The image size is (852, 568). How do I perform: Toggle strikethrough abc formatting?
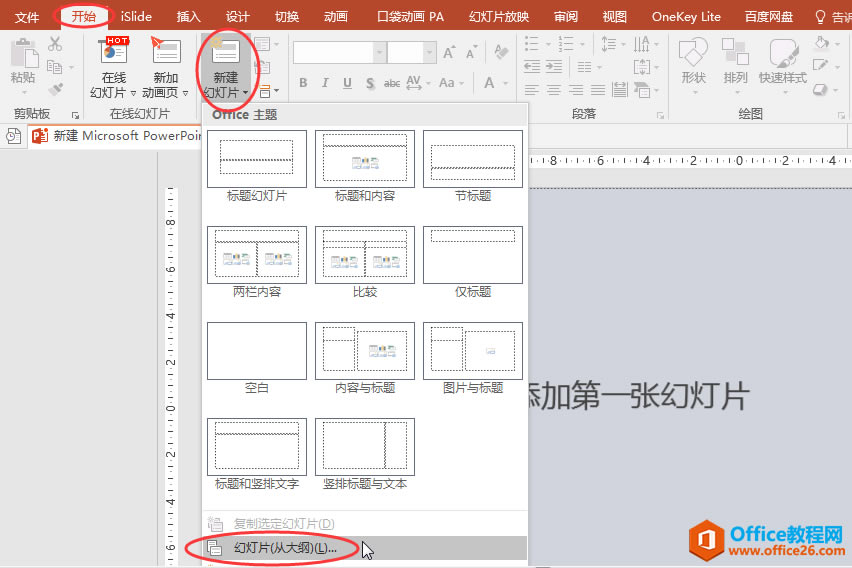tap(392, 84)
